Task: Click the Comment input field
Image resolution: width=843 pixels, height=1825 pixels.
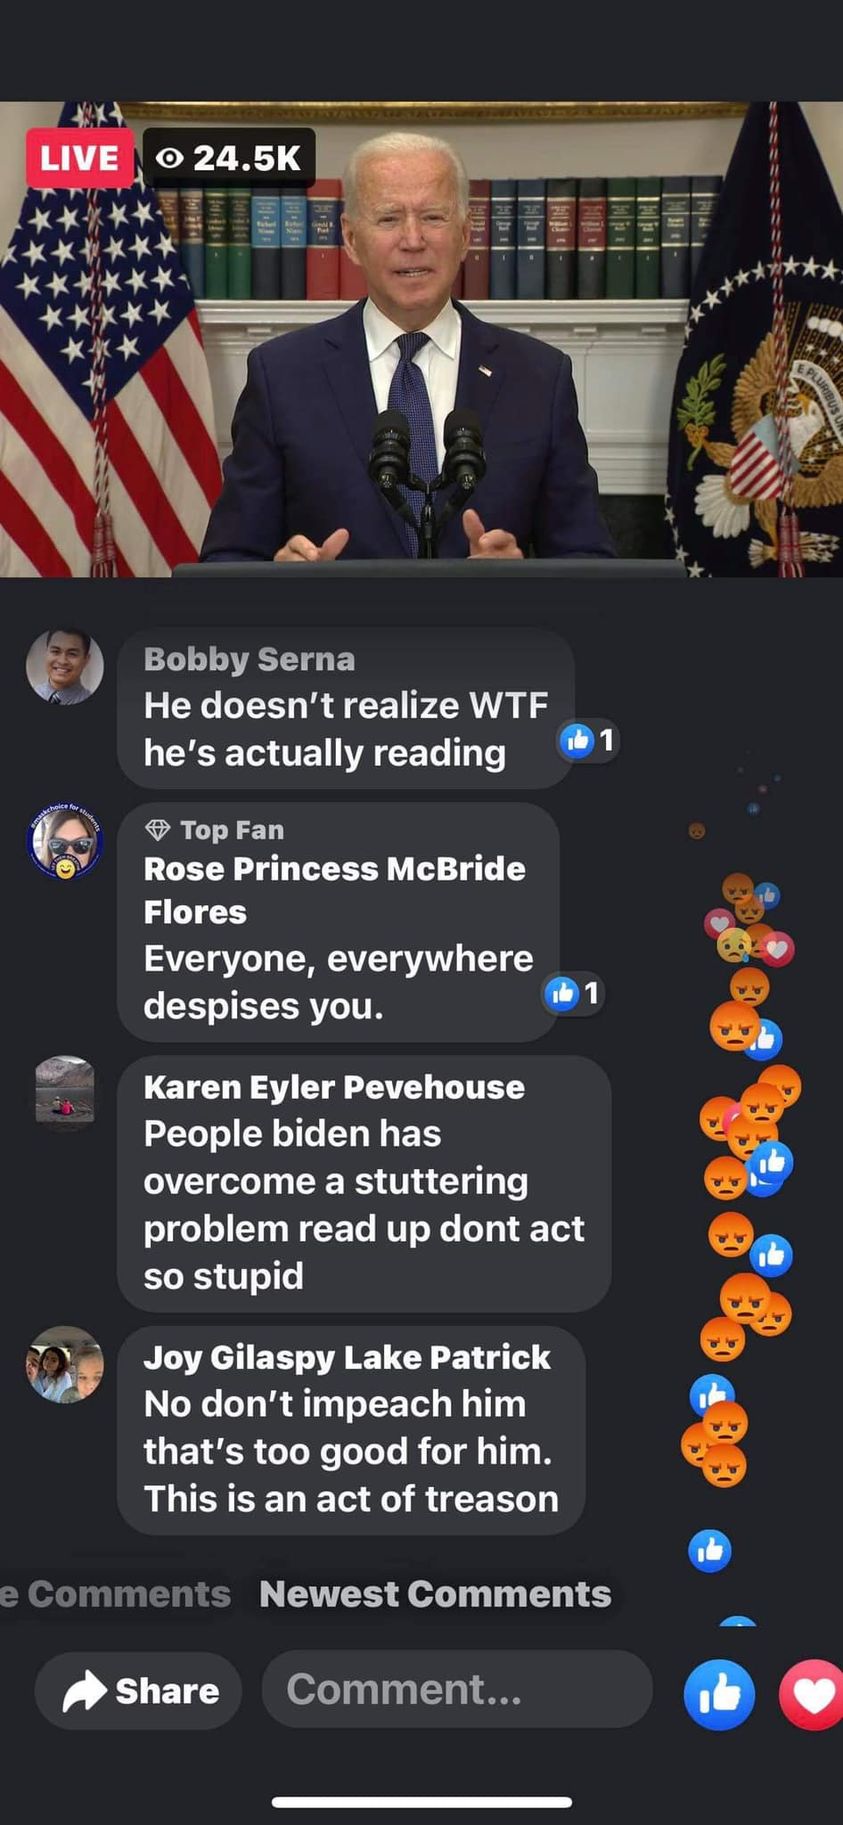Action: point(457,1689)
